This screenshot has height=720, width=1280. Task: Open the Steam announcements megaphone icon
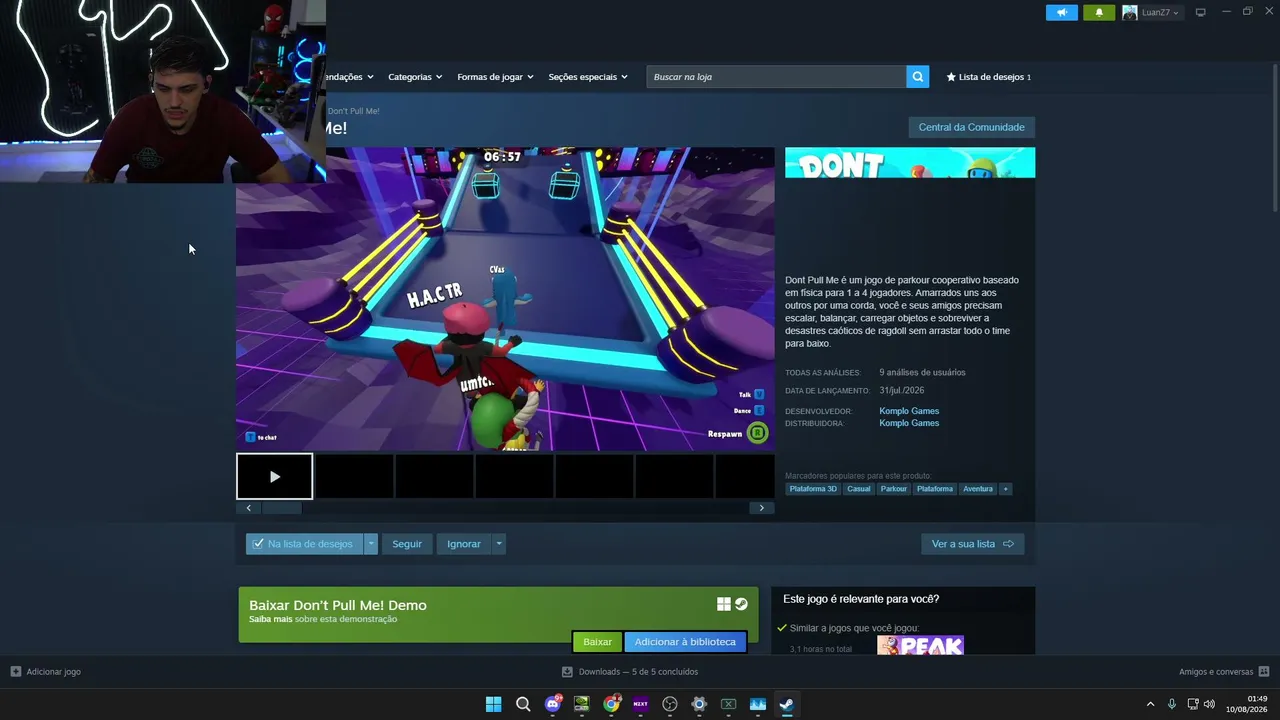point(1062,12)
